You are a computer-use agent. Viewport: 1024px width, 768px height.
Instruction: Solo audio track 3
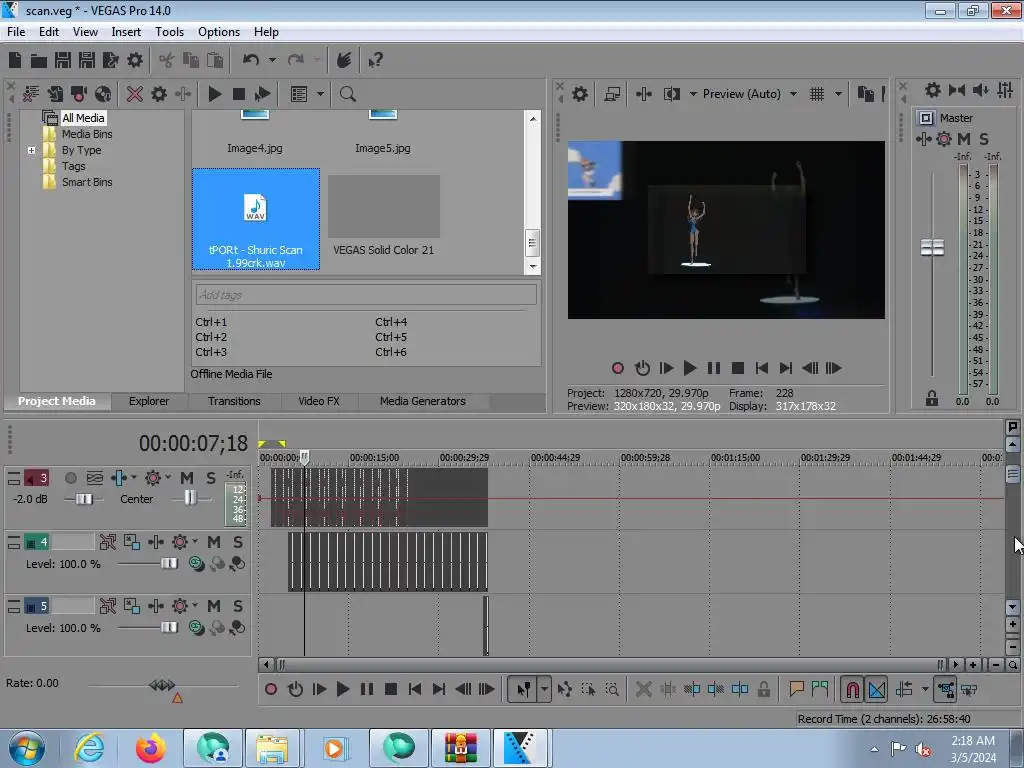tap(210, 478)
